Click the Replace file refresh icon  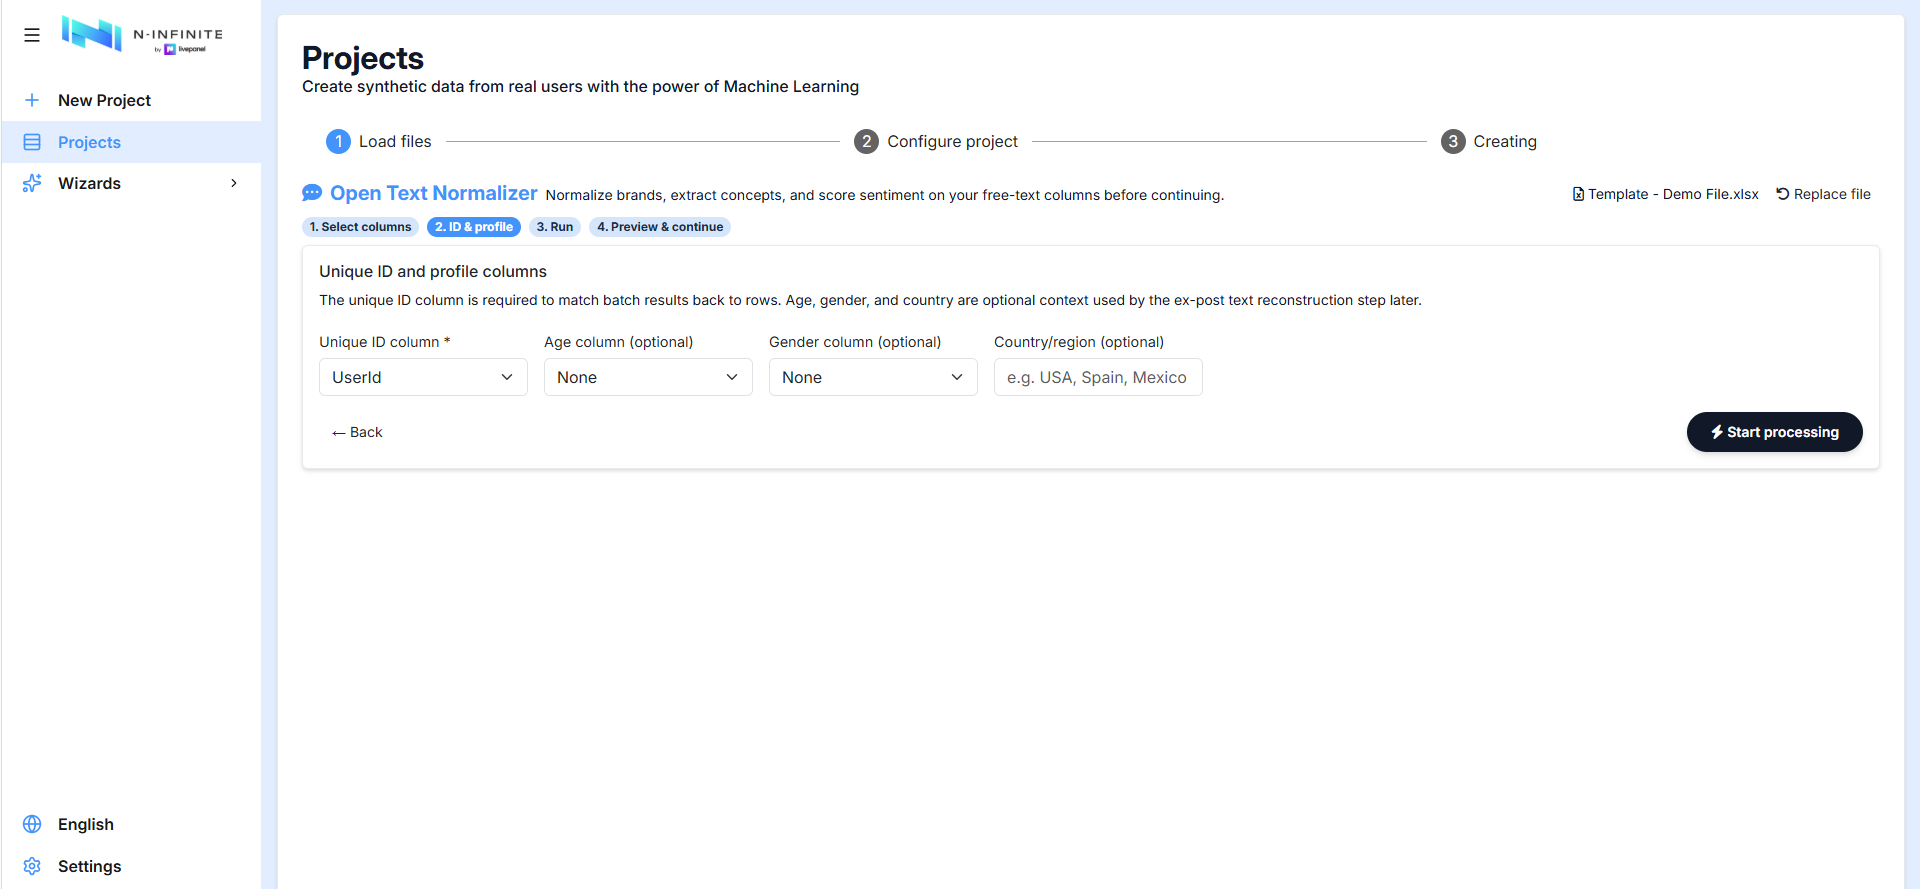(1782, 194)
